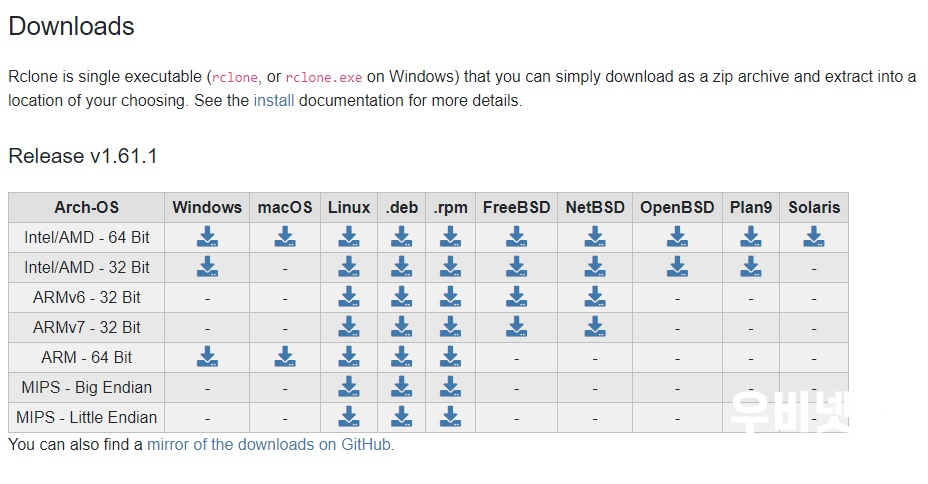Click the Linux column header
Image resolution: width=928 pixels, height=484 pixels.
(349, 207)
